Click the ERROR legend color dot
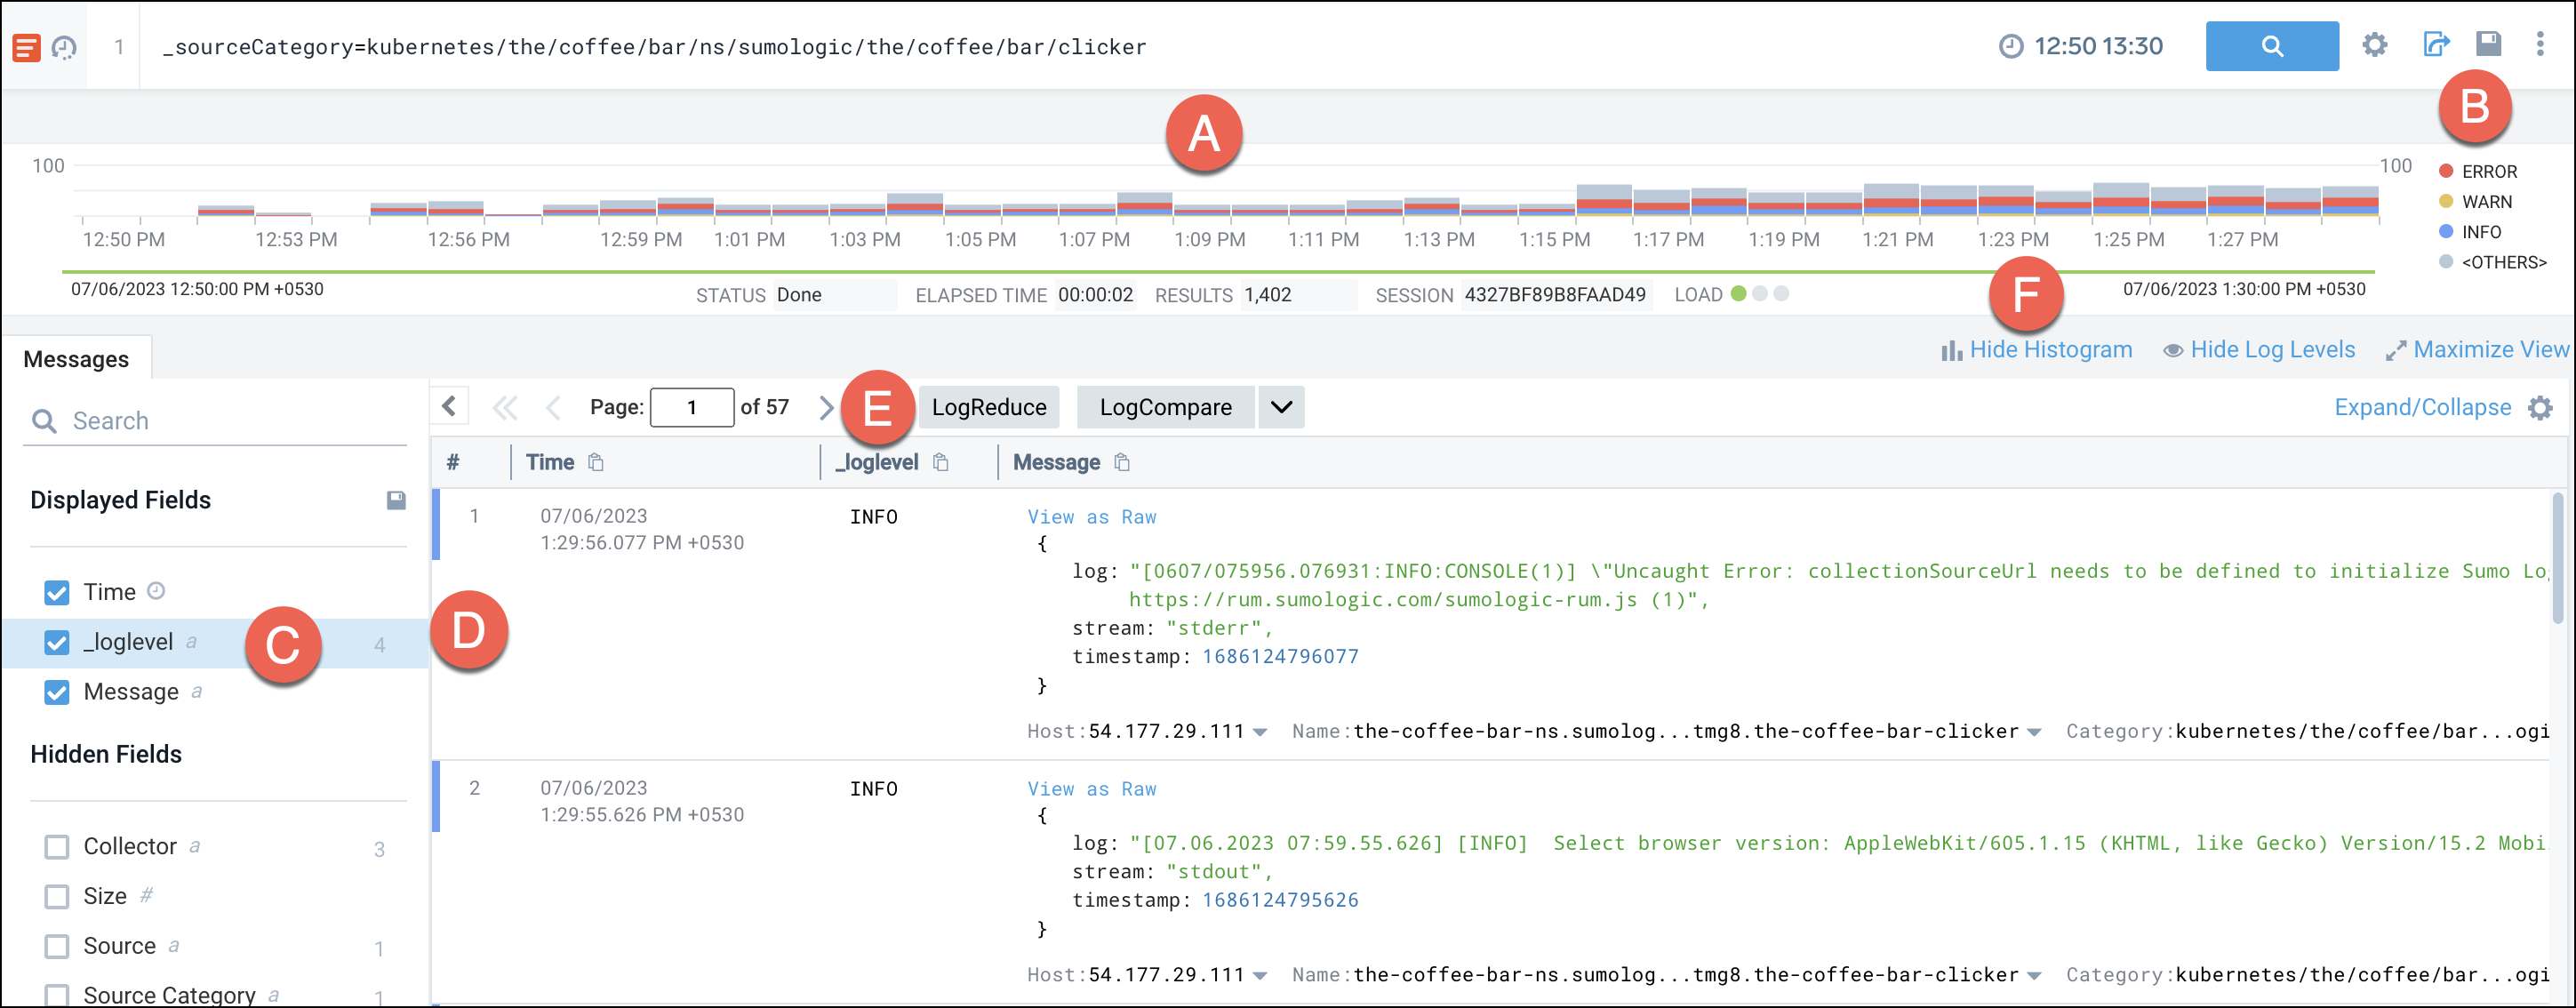The height and width of the screenshot is (1008, 2576). point(2445,171)
